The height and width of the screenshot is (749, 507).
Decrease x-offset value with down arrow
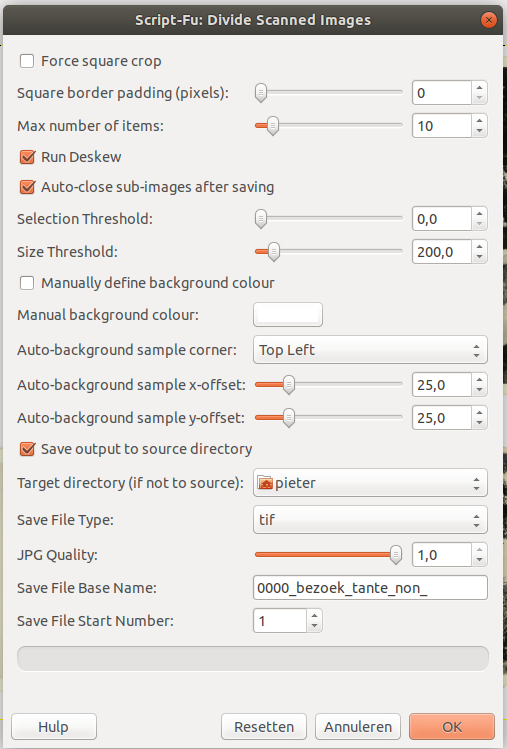click(x=479, y=390)
